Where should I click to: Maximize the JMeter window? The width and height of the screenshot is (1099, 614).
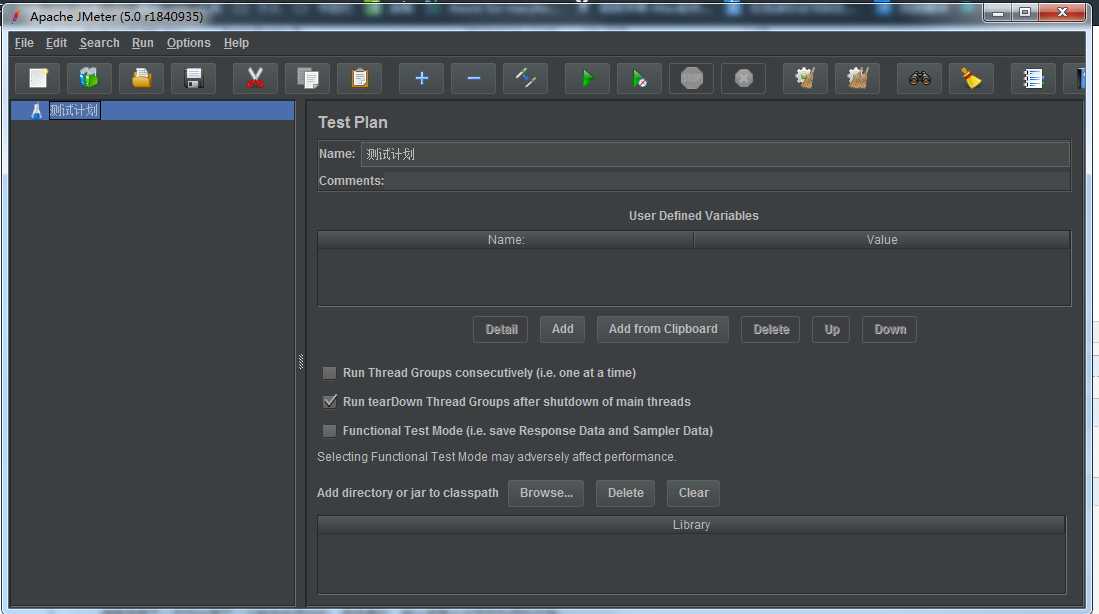(1025, 13)
